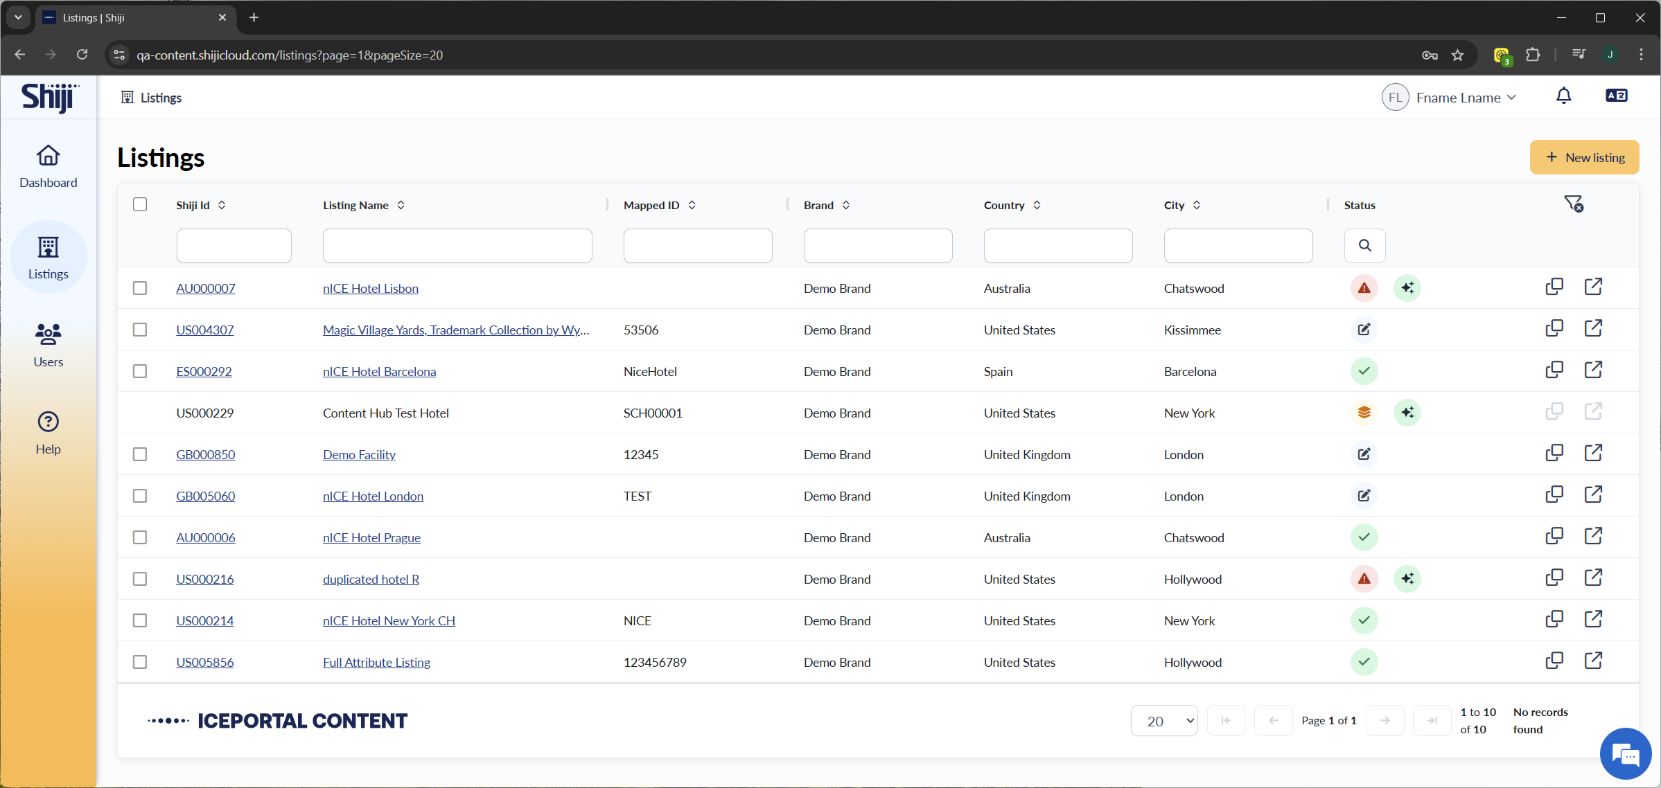Open nICE Hotel Barcelona in new window icon
The width and height of the screenshot is (1661, 788).
click(x=1593, y=370)
